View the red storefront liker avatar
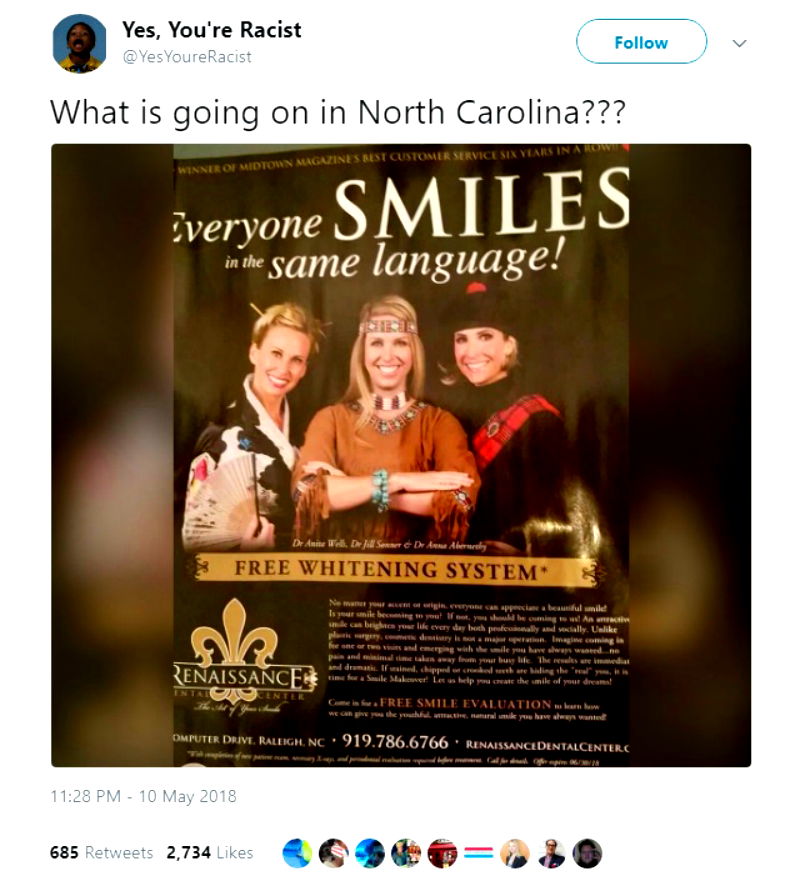This screenshot has width=800, height=886. click(x=442, y=853)
